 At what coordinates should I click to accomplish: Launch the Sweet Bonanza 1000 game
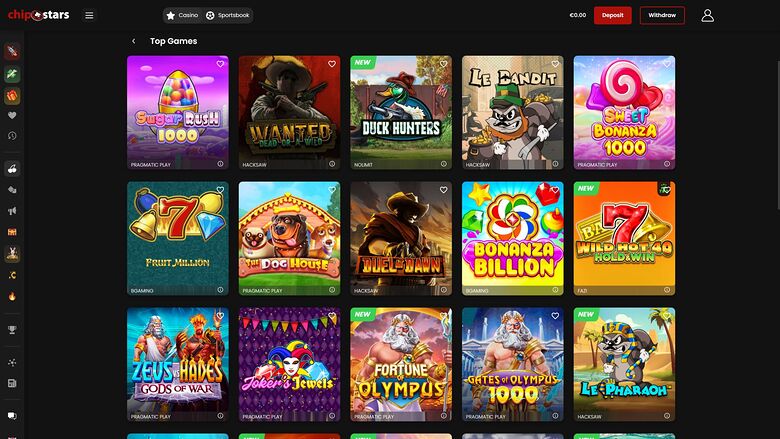click(624, 112)
